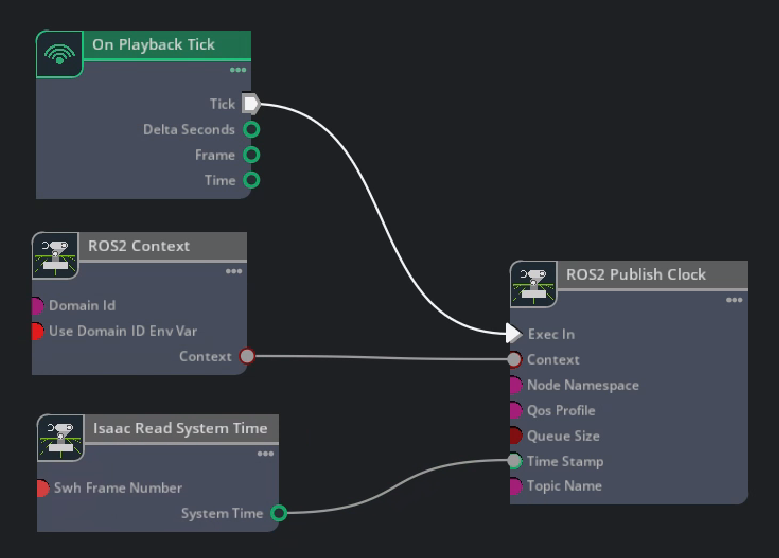Image resolution: width=779 pixels, height=558 pixels.
Task: Click the System Time output port
Action: (279, 513)
